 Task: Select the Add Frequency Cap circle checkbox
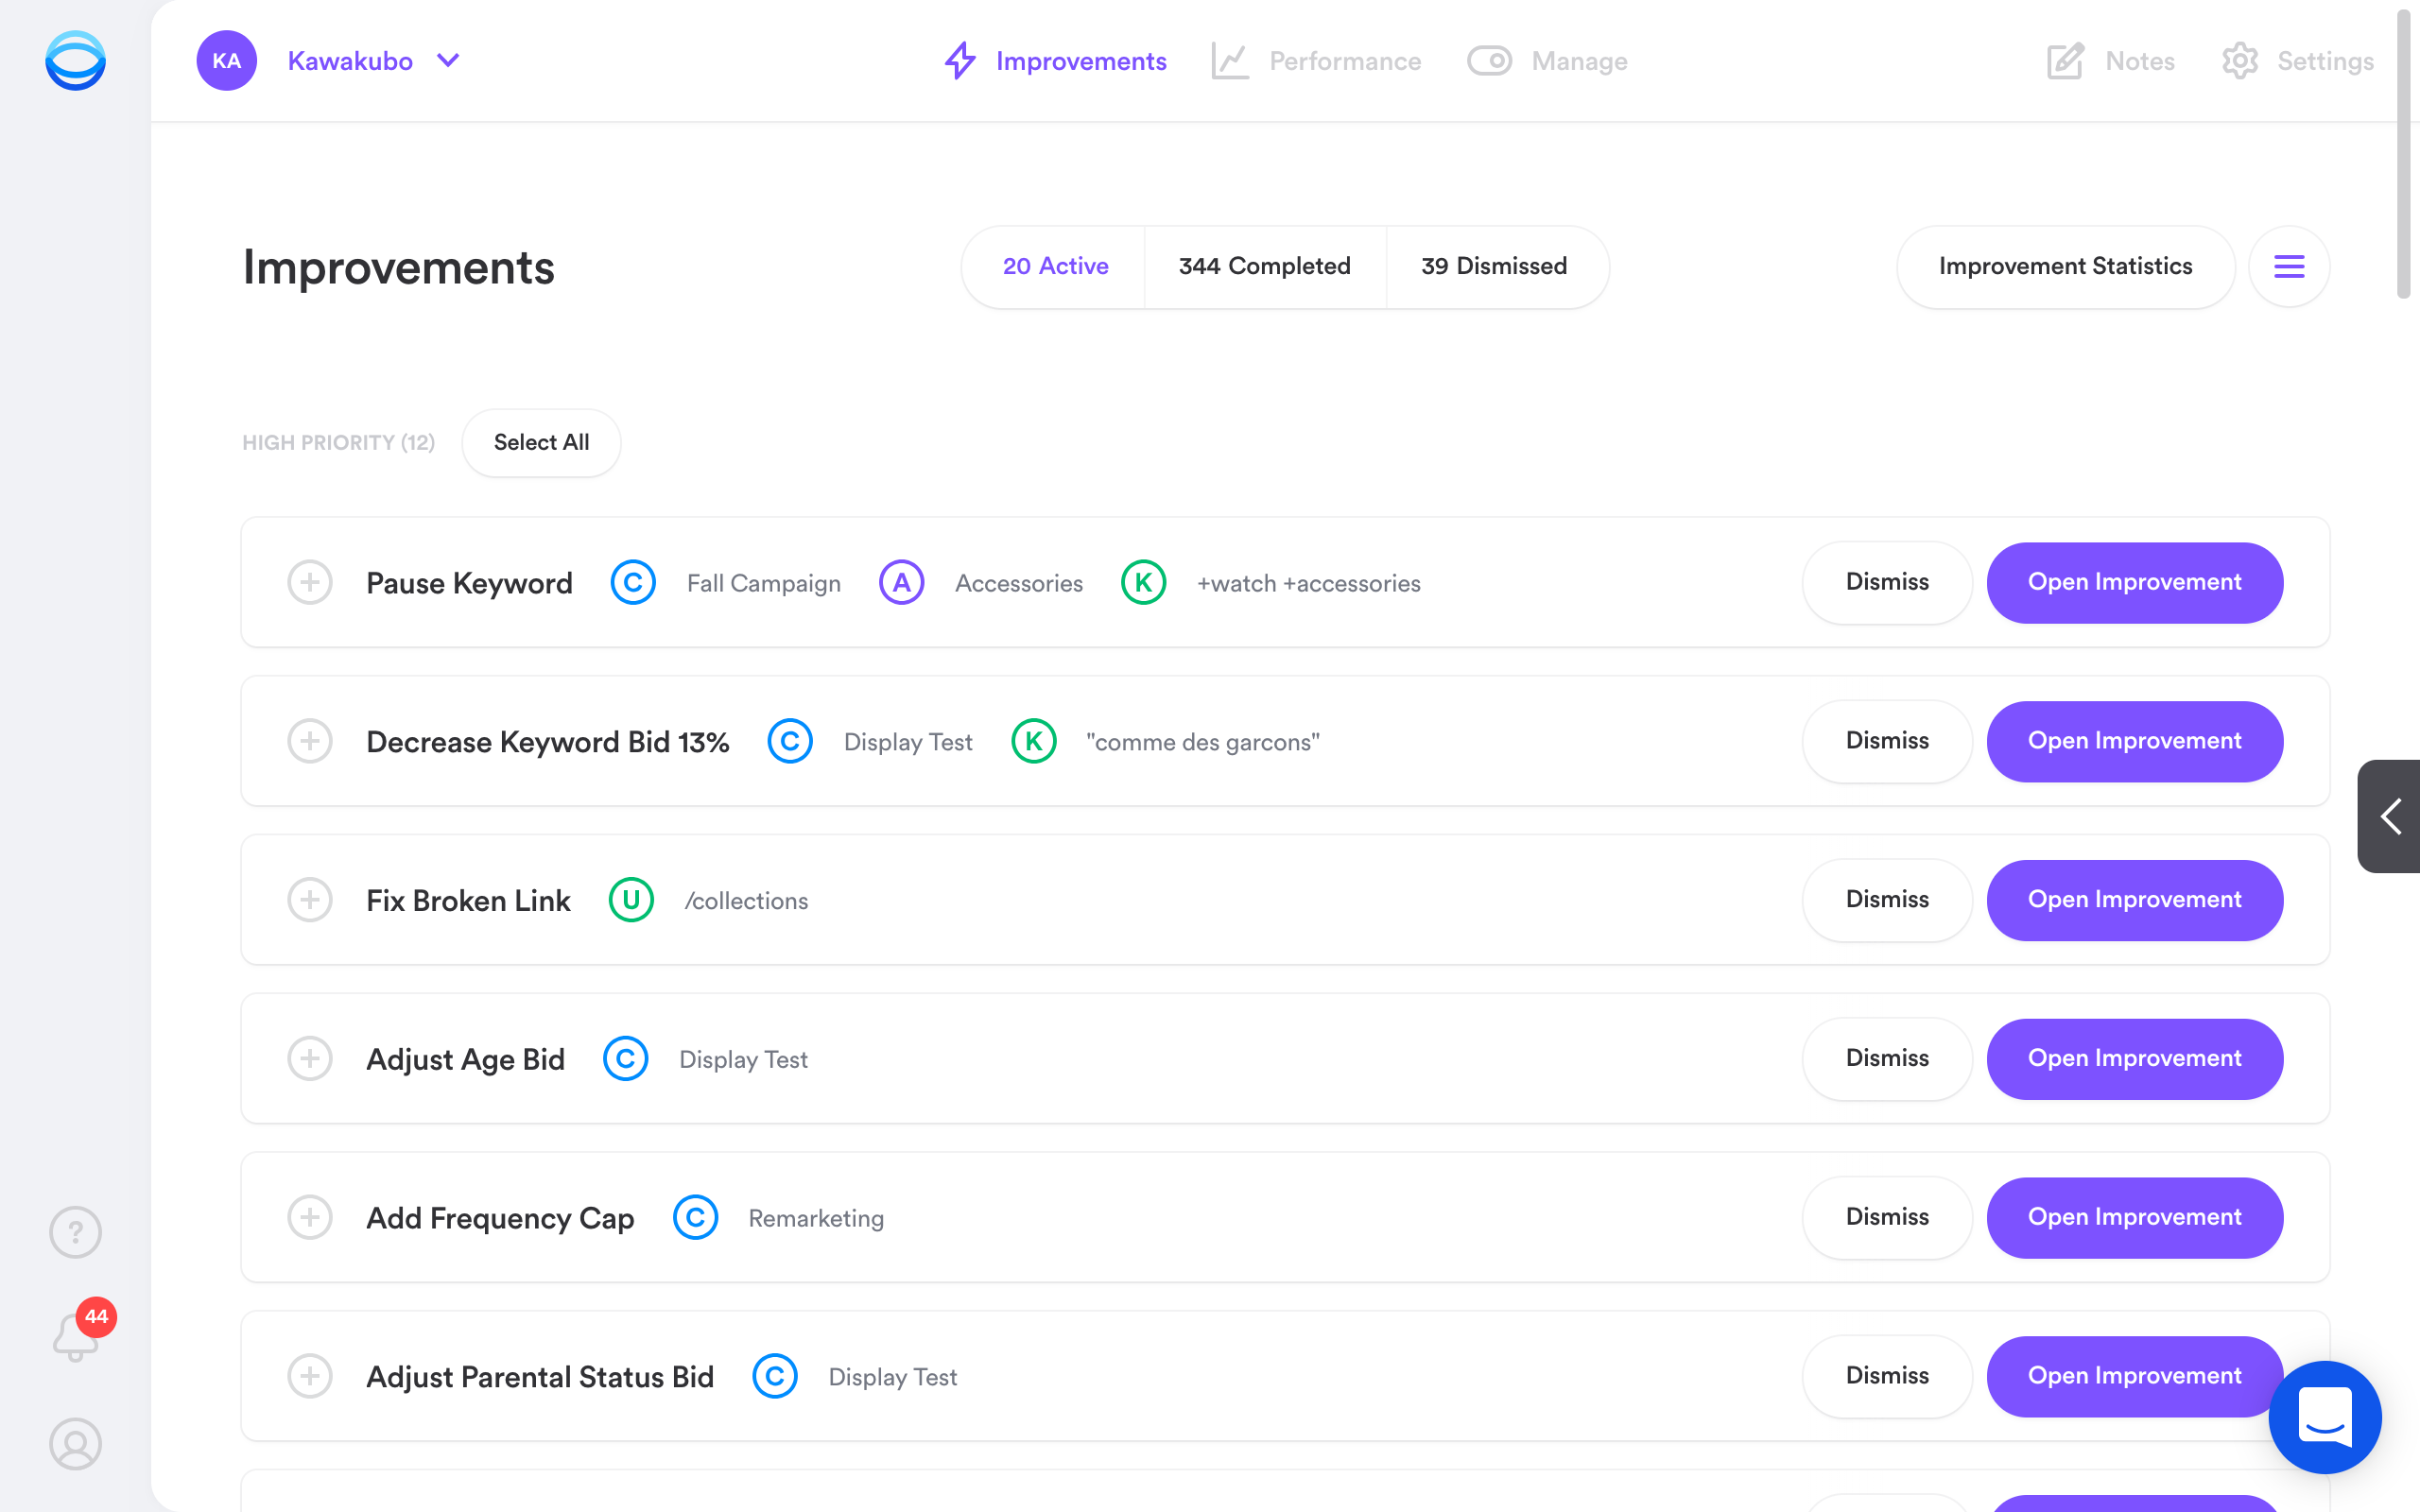pos(310,1217)
